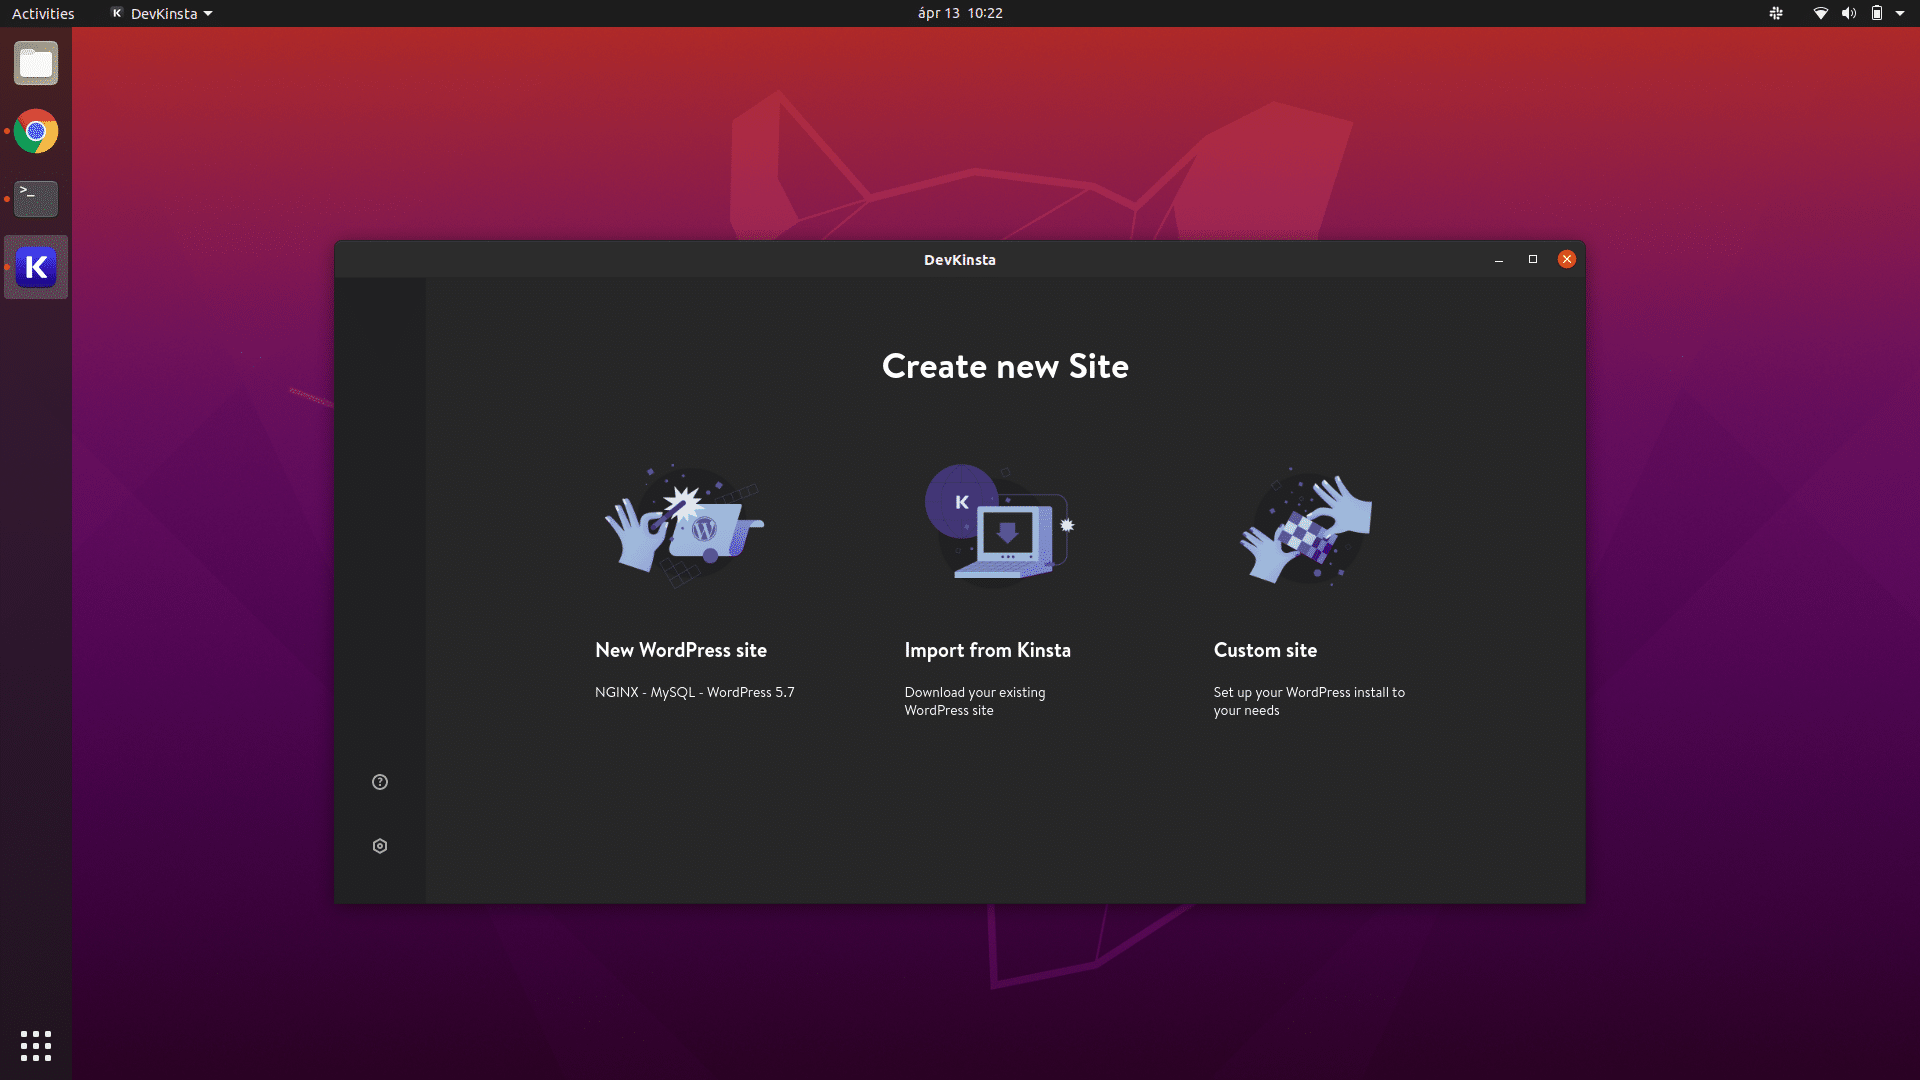1920x1080 pixels.
Task: Open Chrome browser from Ubuntu dock
Action: click(36, 131)
